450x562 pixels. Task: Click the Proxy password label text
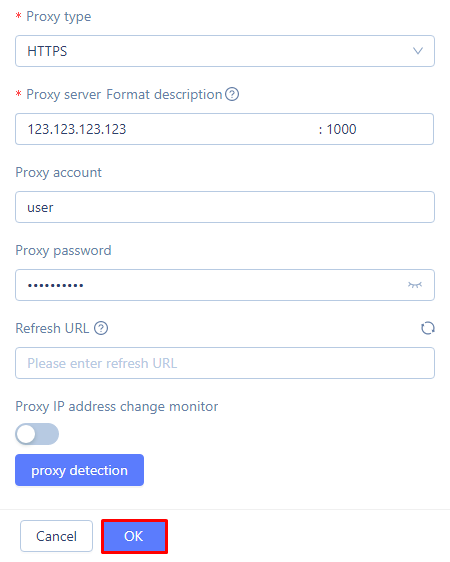(63, 251)
